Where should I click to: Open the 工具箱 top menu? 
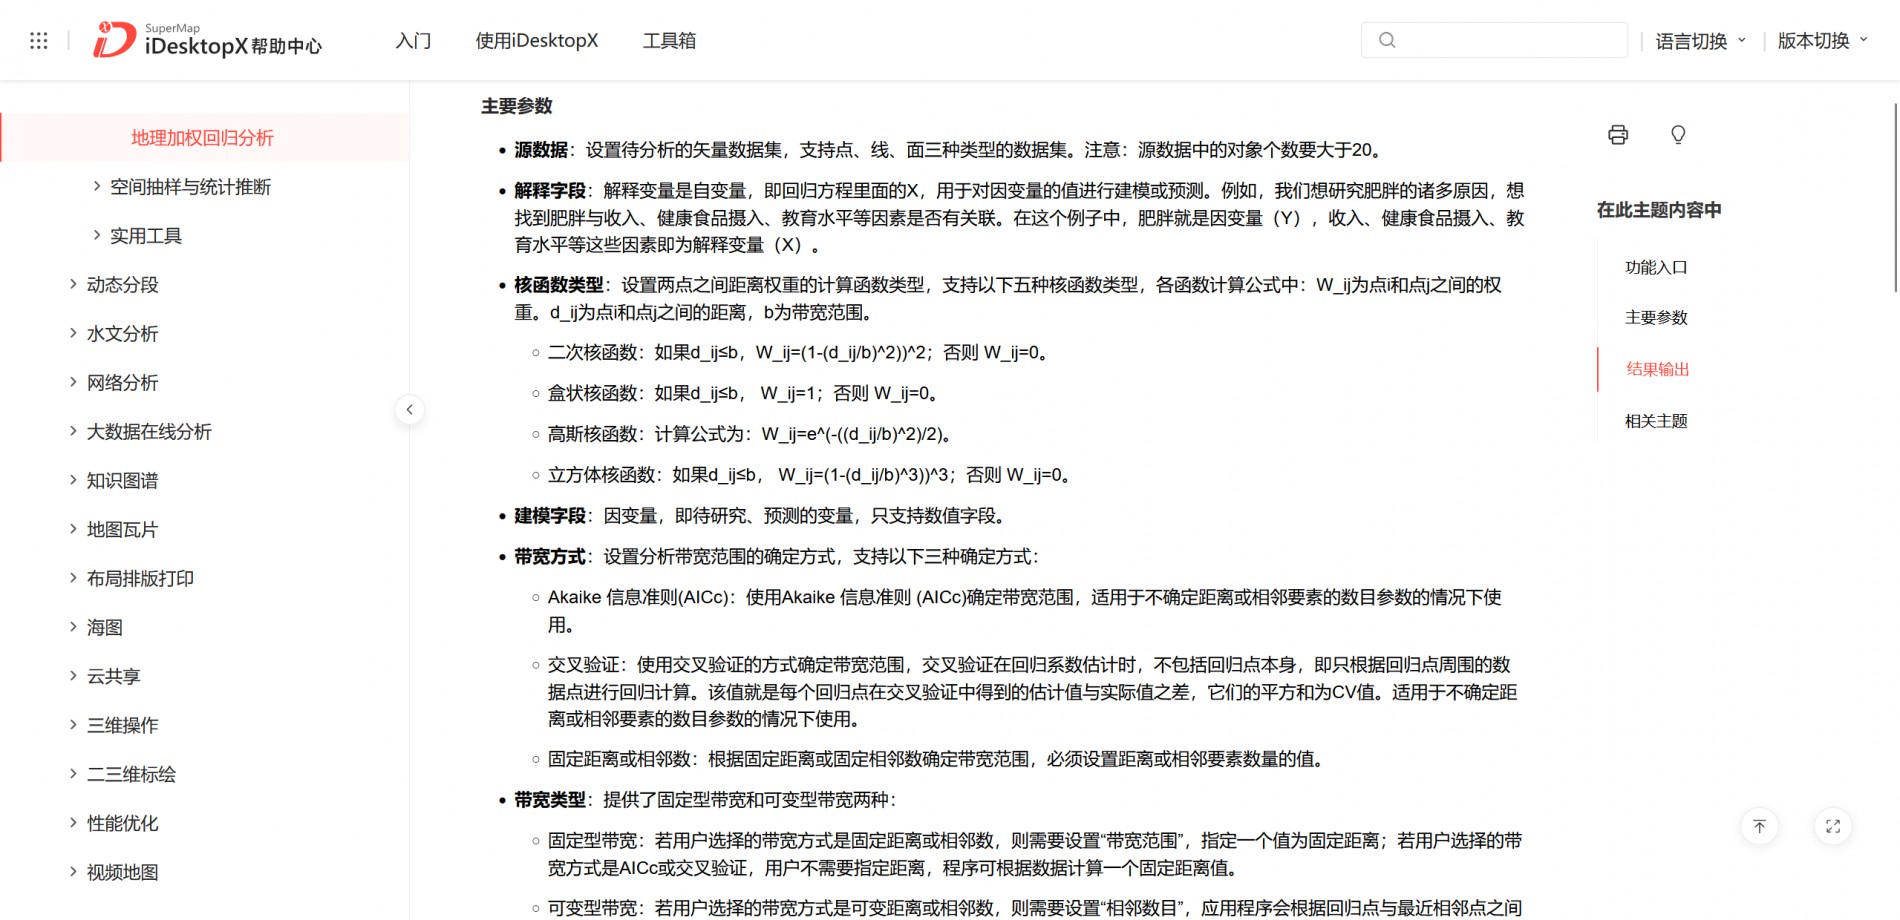click(x=669, y=41)
